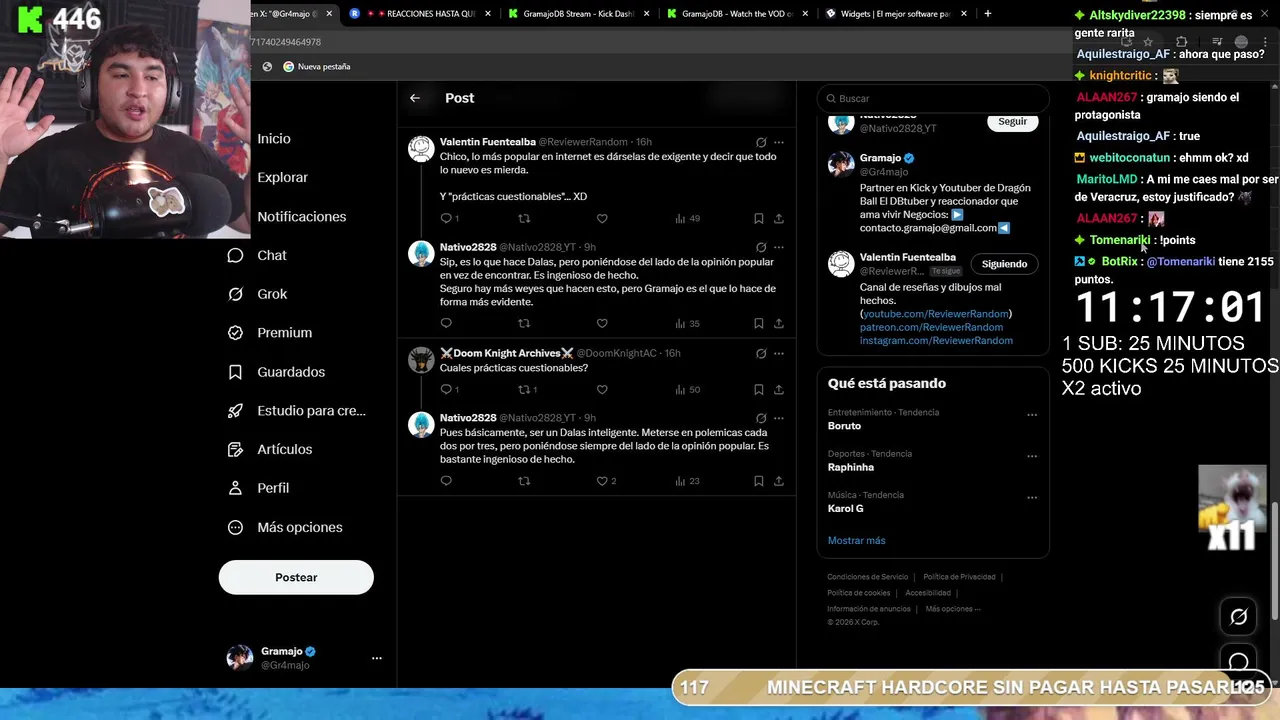Switch to GramajoDB Stream Kick Dashboard tab
Image resolution: width=1280 pixels, height=720 pixels.
(x=578, y=14)
